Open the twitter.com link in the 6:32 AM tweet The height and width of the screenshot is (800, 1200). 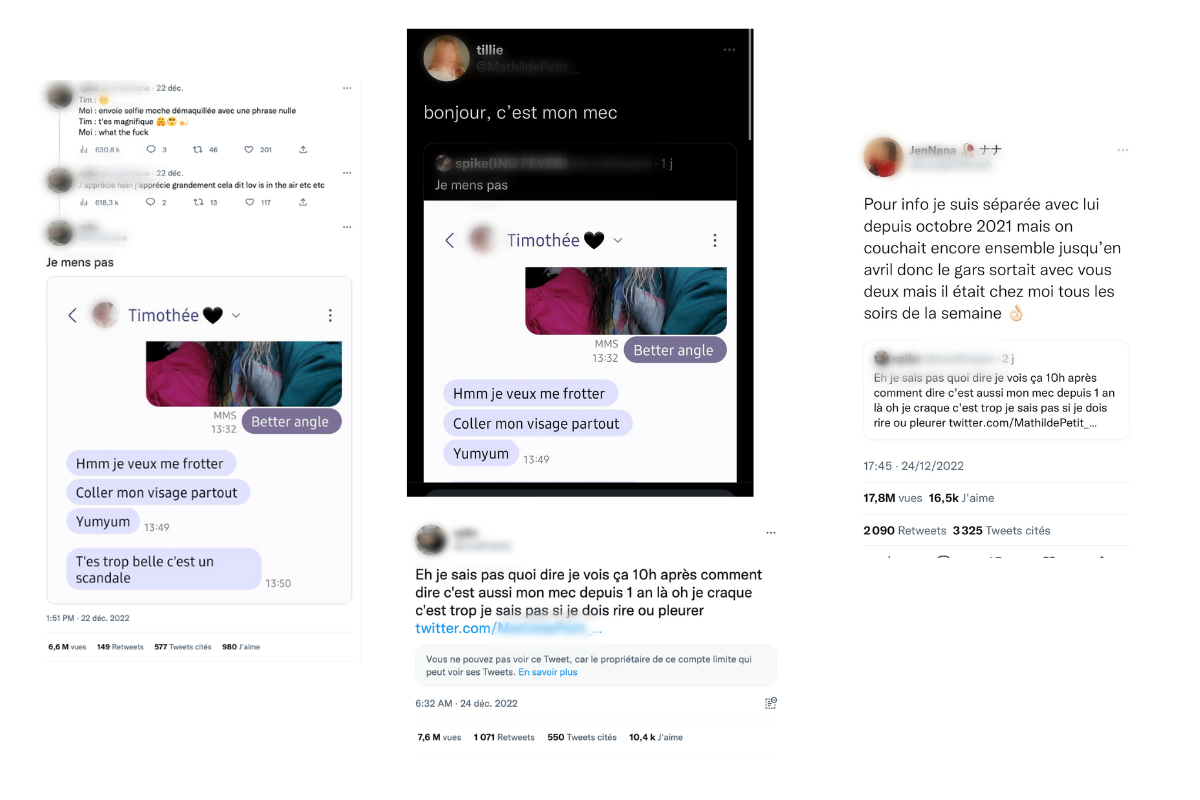pyautogui.click(x=509, y=628)
